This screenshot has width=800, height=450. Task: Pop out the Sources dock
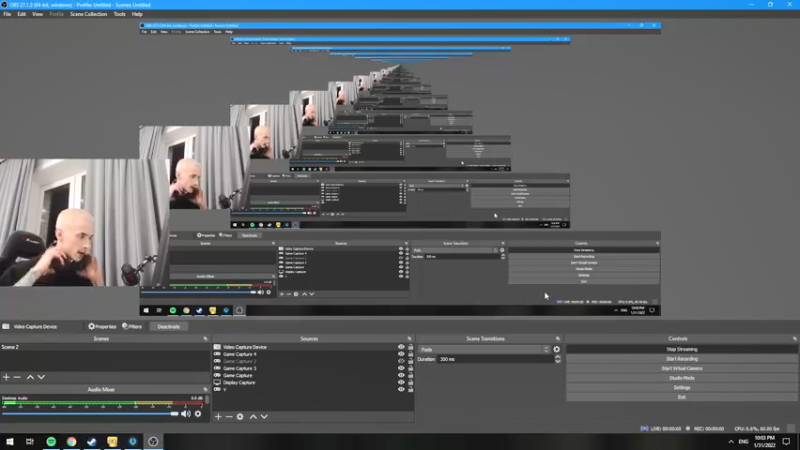[409, 339]
